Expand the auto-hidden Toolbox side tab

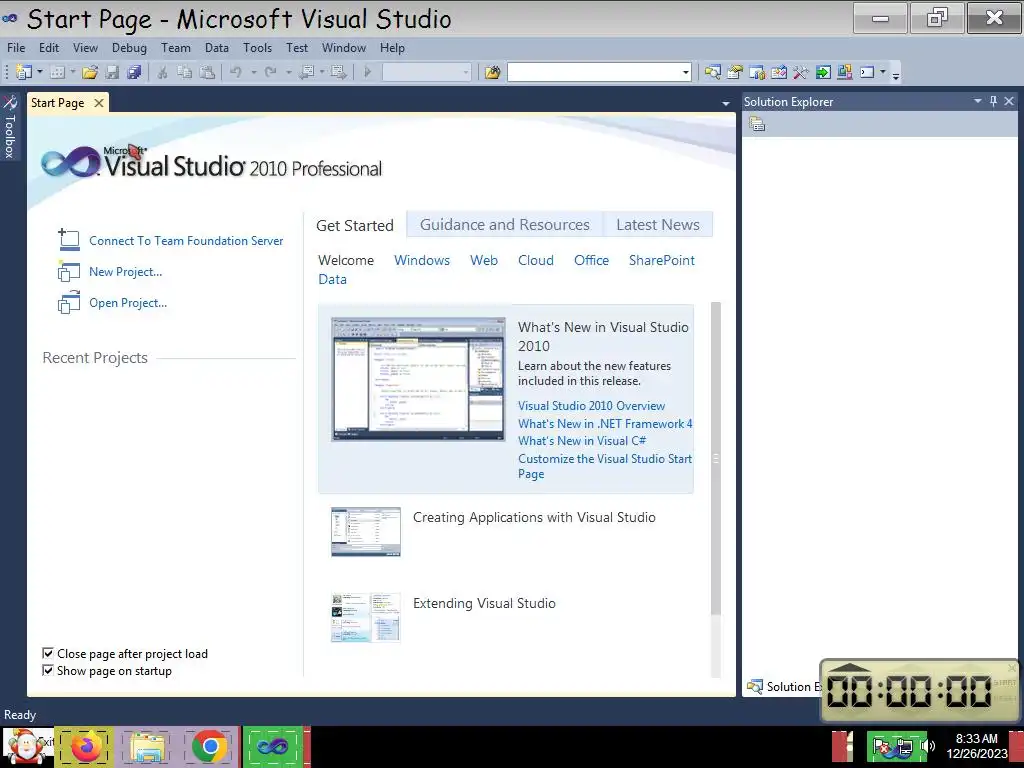[x=10, y=127]
